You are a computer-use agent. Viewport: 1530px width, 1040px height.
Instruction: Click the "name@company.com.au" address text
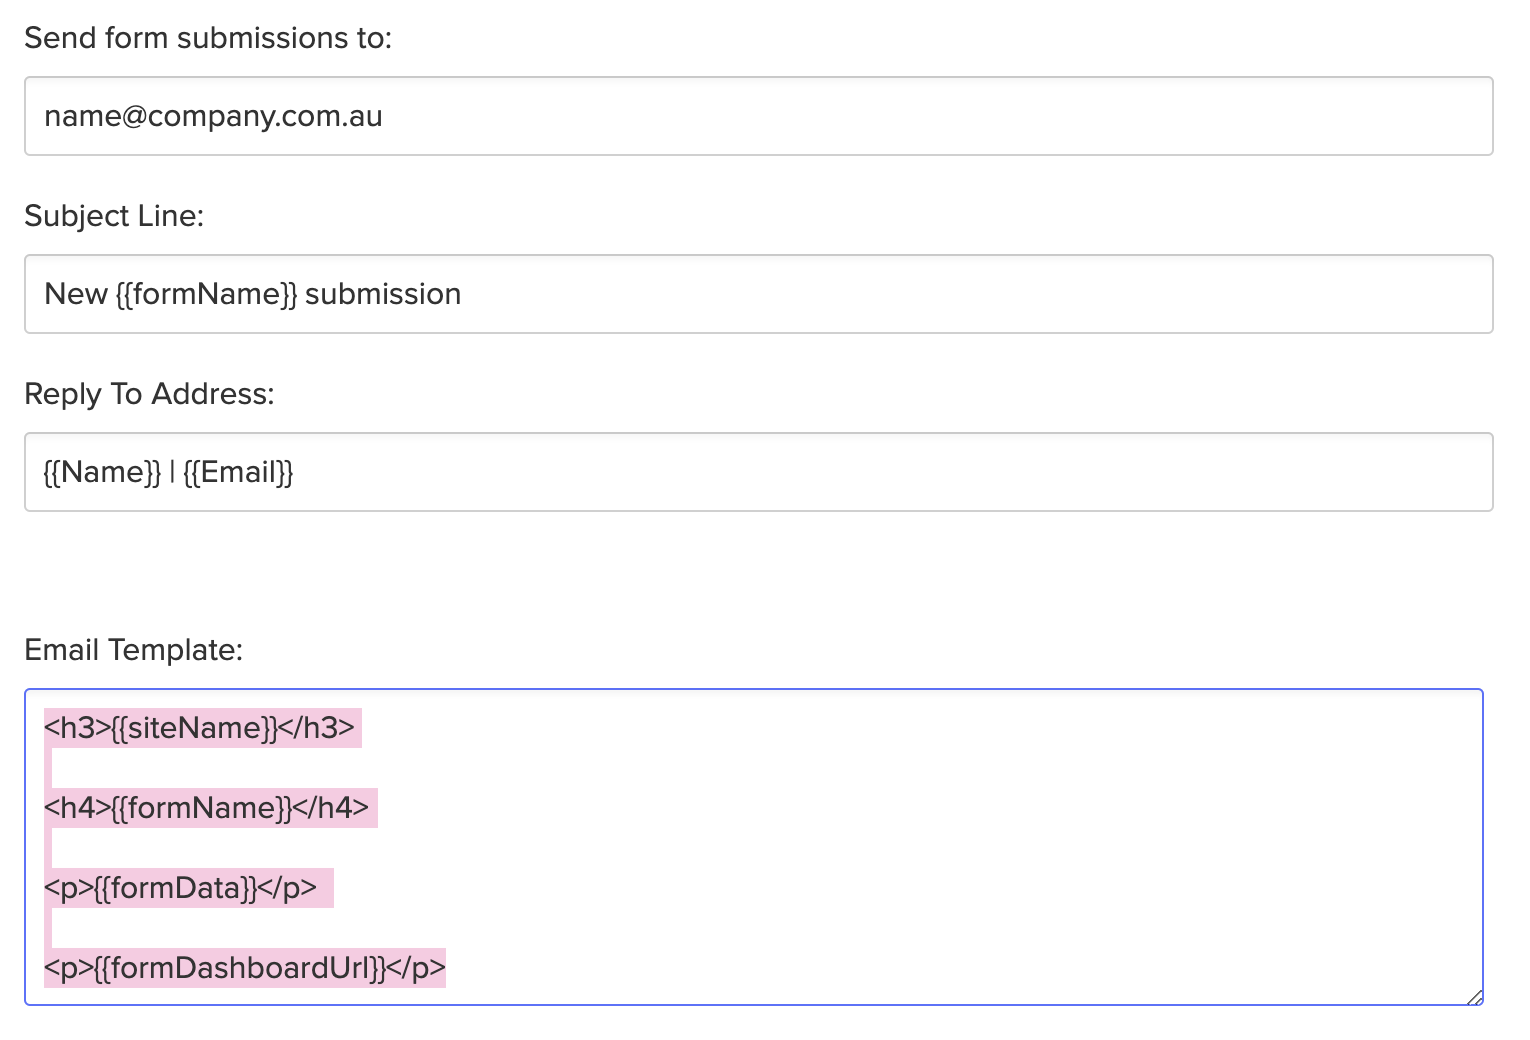[x=213, y=116]
